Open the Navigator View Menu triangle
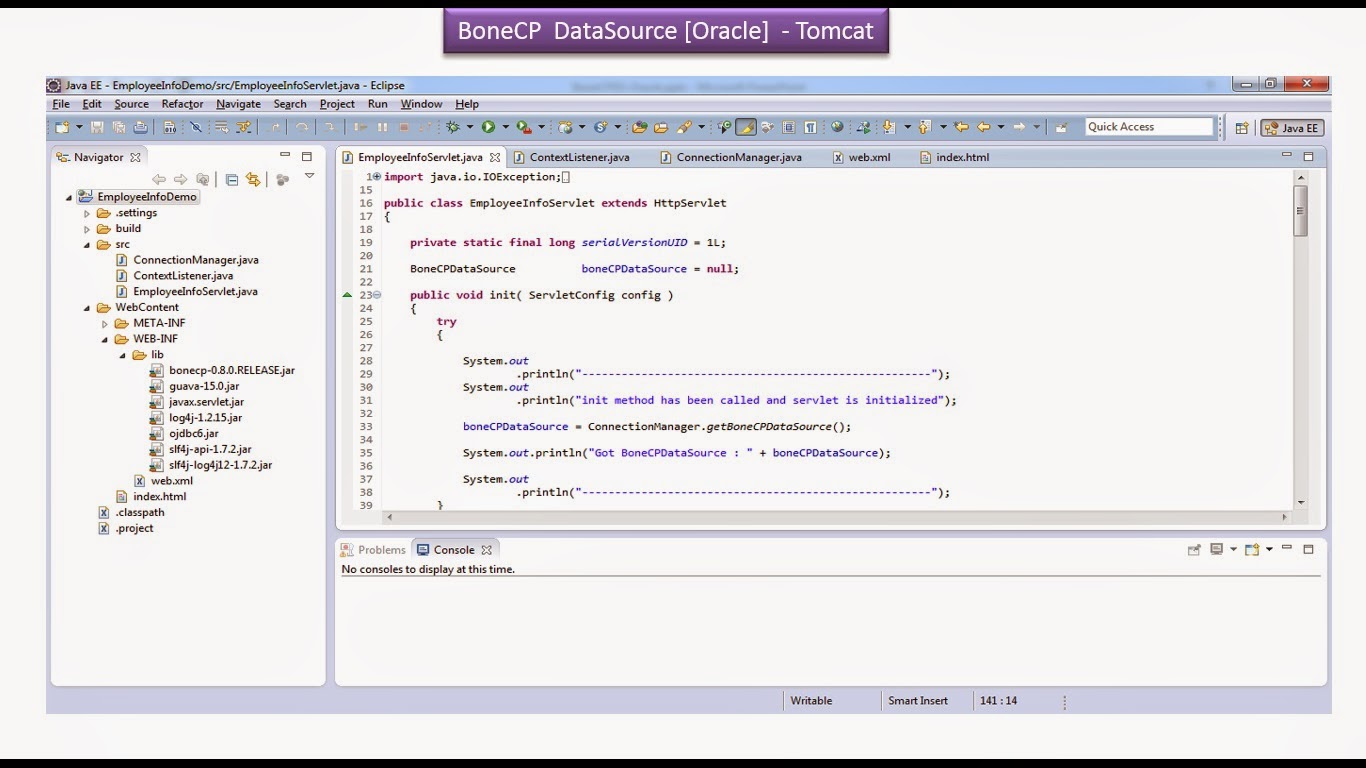Viewport: 1366px width, 768px height. pos(309,176)
